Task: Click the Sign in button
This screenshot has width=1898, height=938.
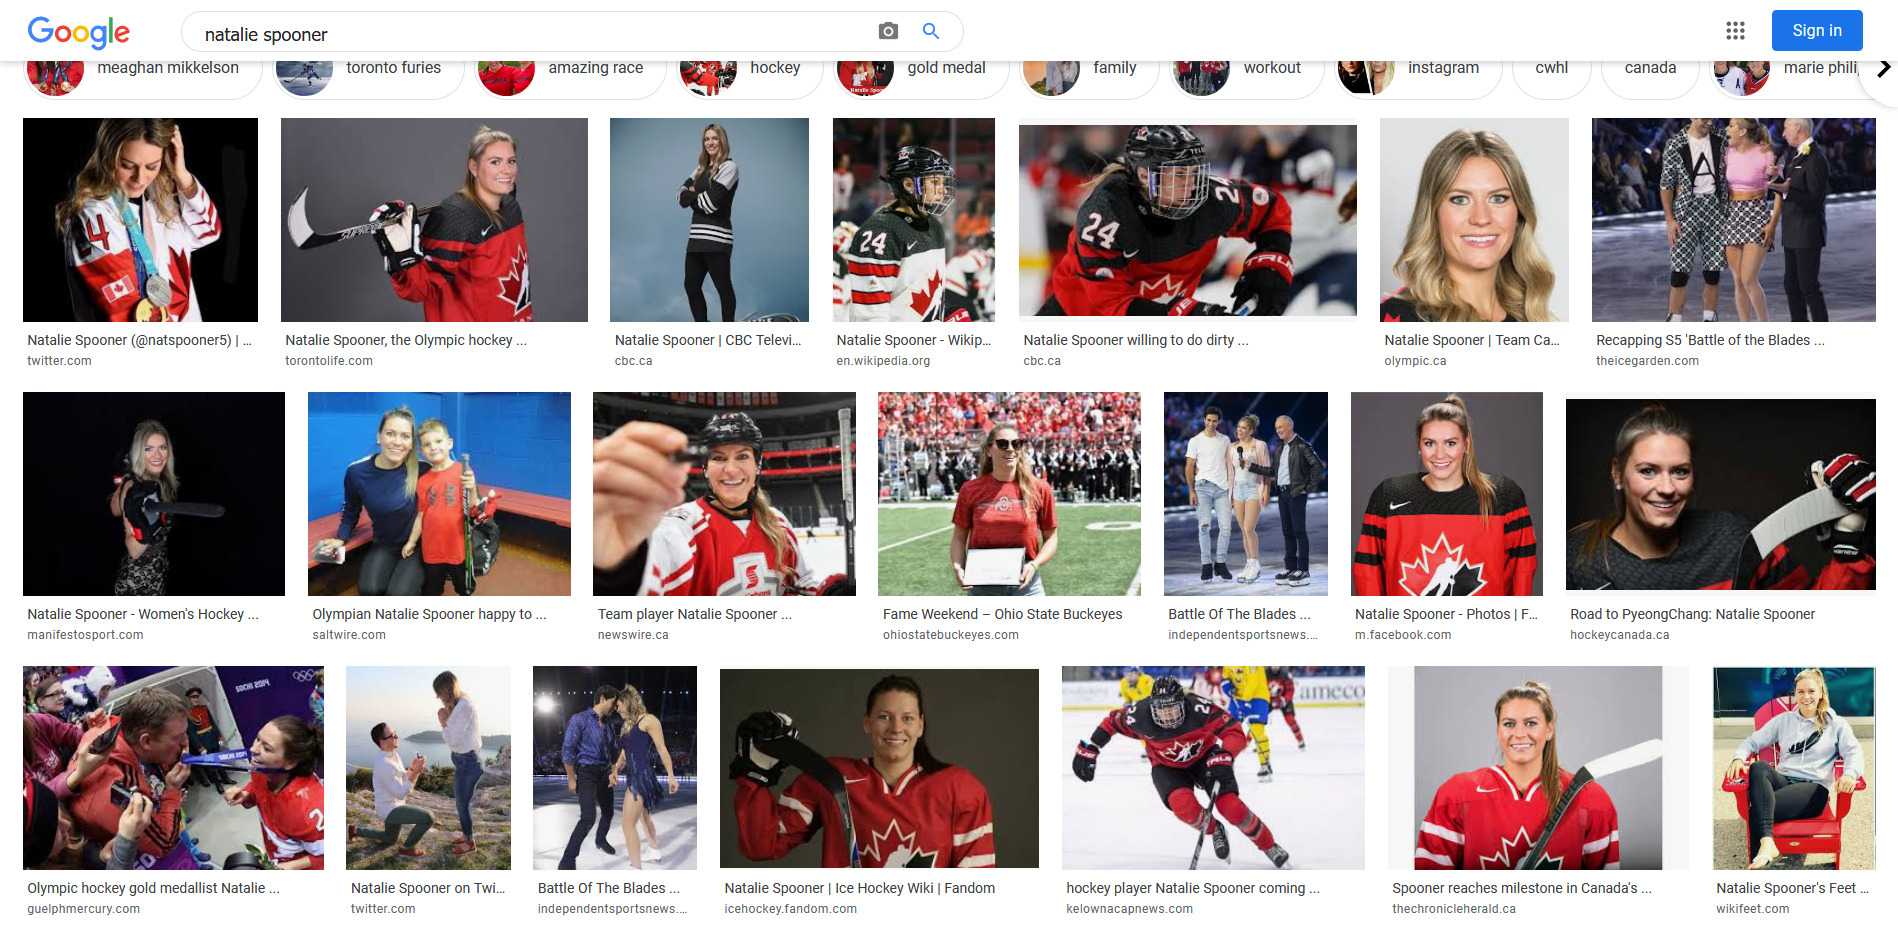Action: [x=1817, y=31]
